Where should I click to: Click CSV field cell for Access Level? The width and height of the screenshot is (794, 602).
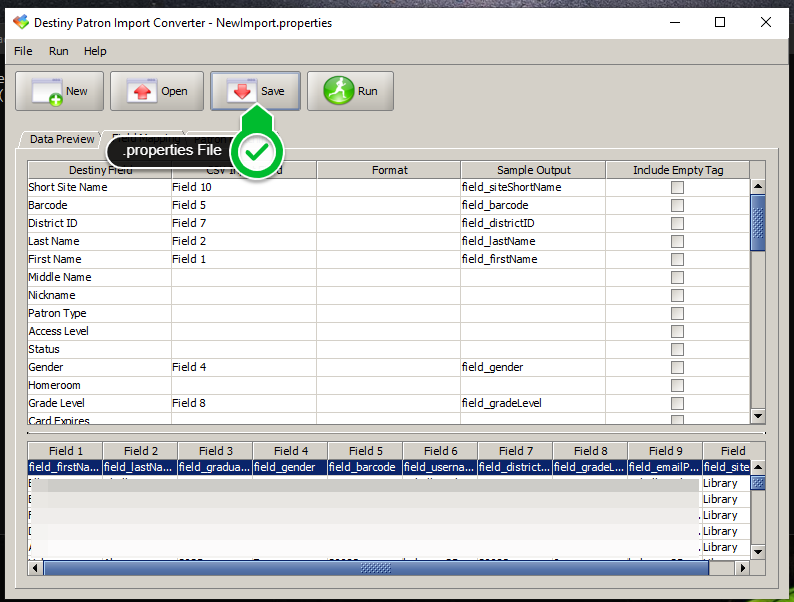click(x=244, y=331)
